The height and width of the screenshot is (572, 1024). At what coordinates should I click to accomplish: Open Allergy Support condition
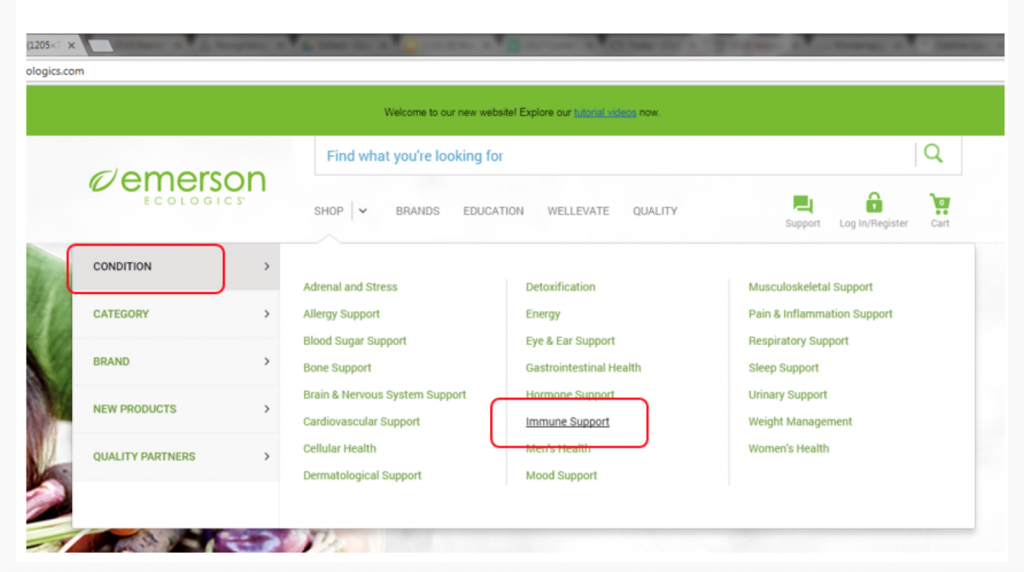[x=341, y=314]
